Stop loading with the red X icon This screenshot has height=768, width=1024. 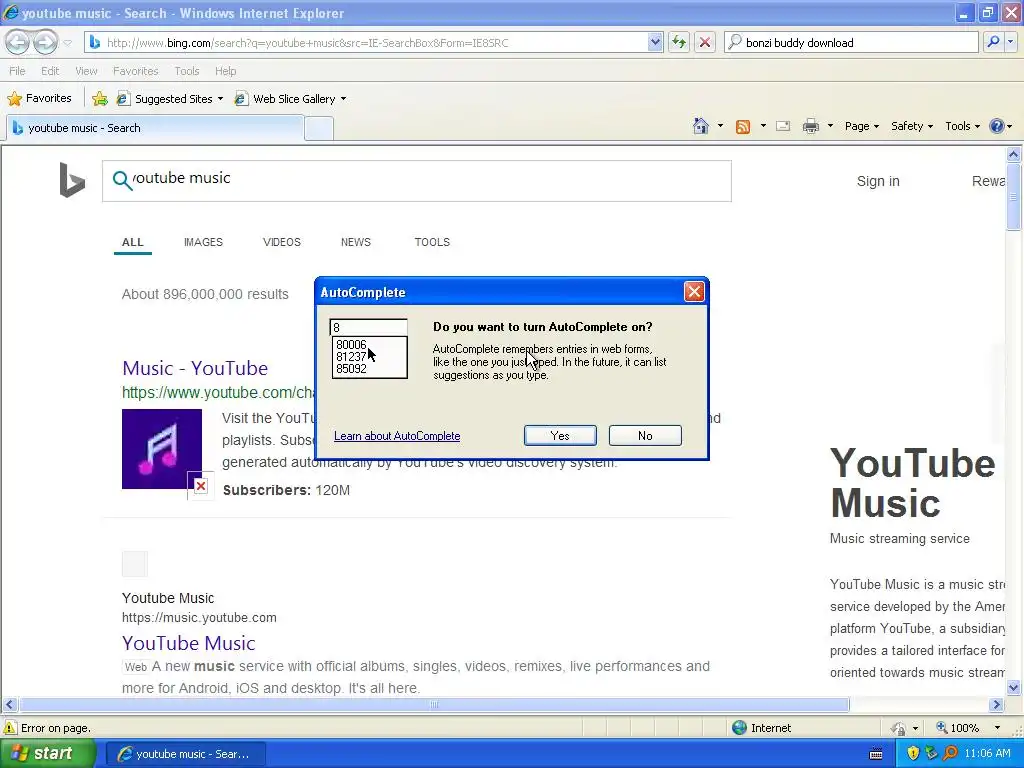(x=705, y=42)
